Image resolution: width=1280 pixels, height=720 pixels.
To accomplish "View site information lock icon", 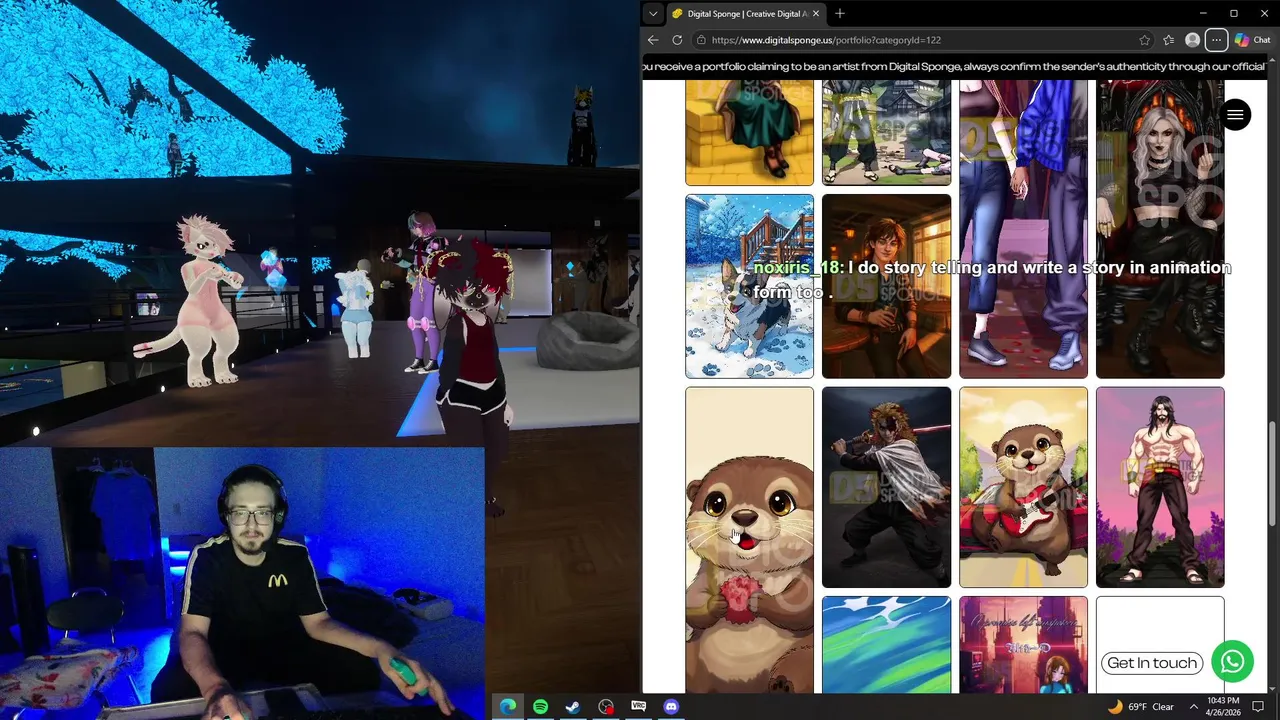I will click(702, 40).
